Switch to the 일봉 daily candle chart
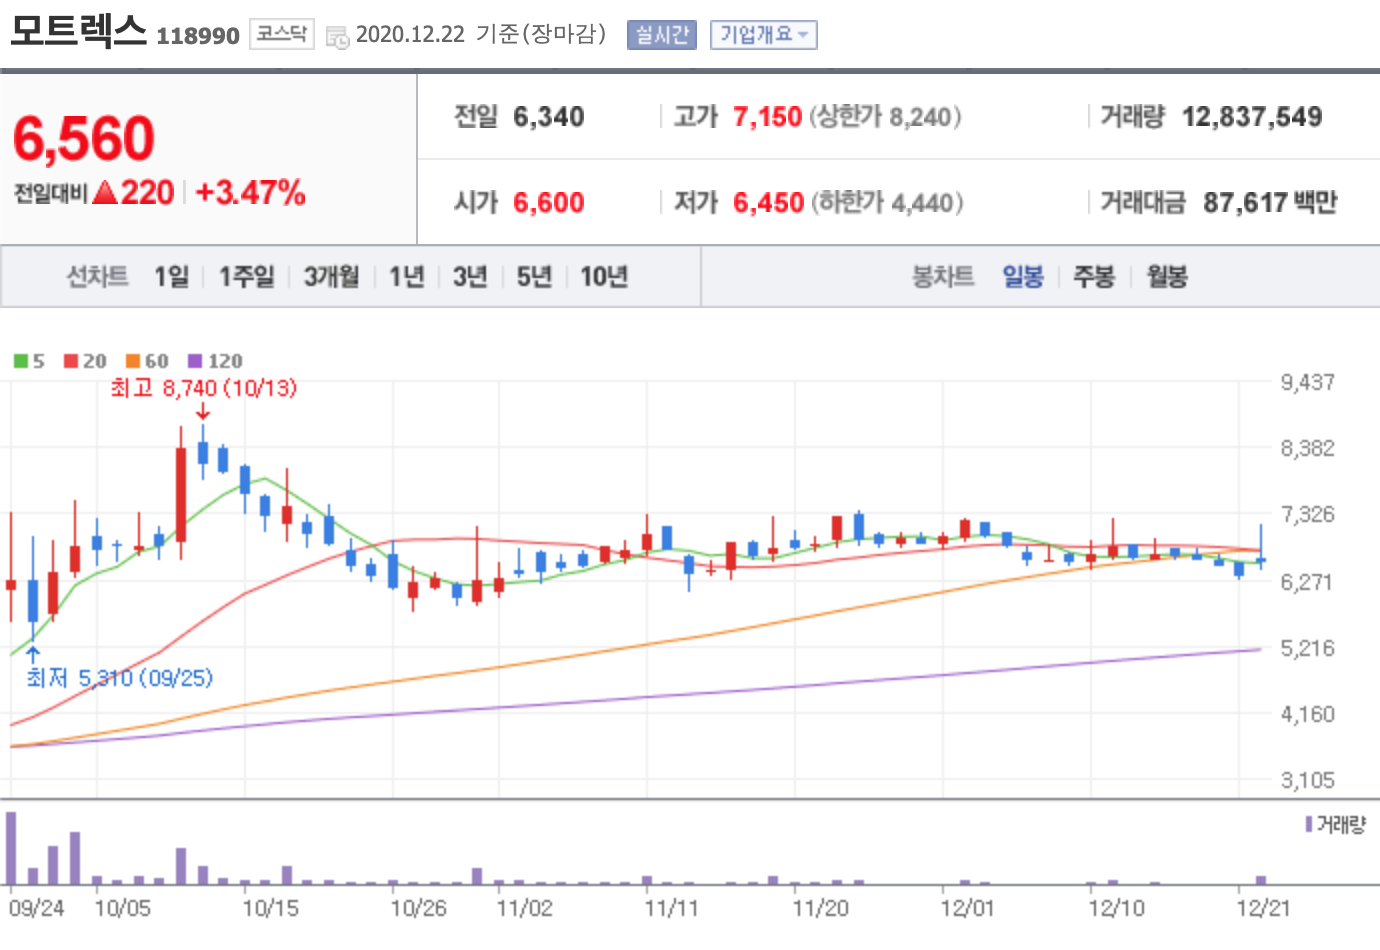1380x950 pixels. point(1023,276)
